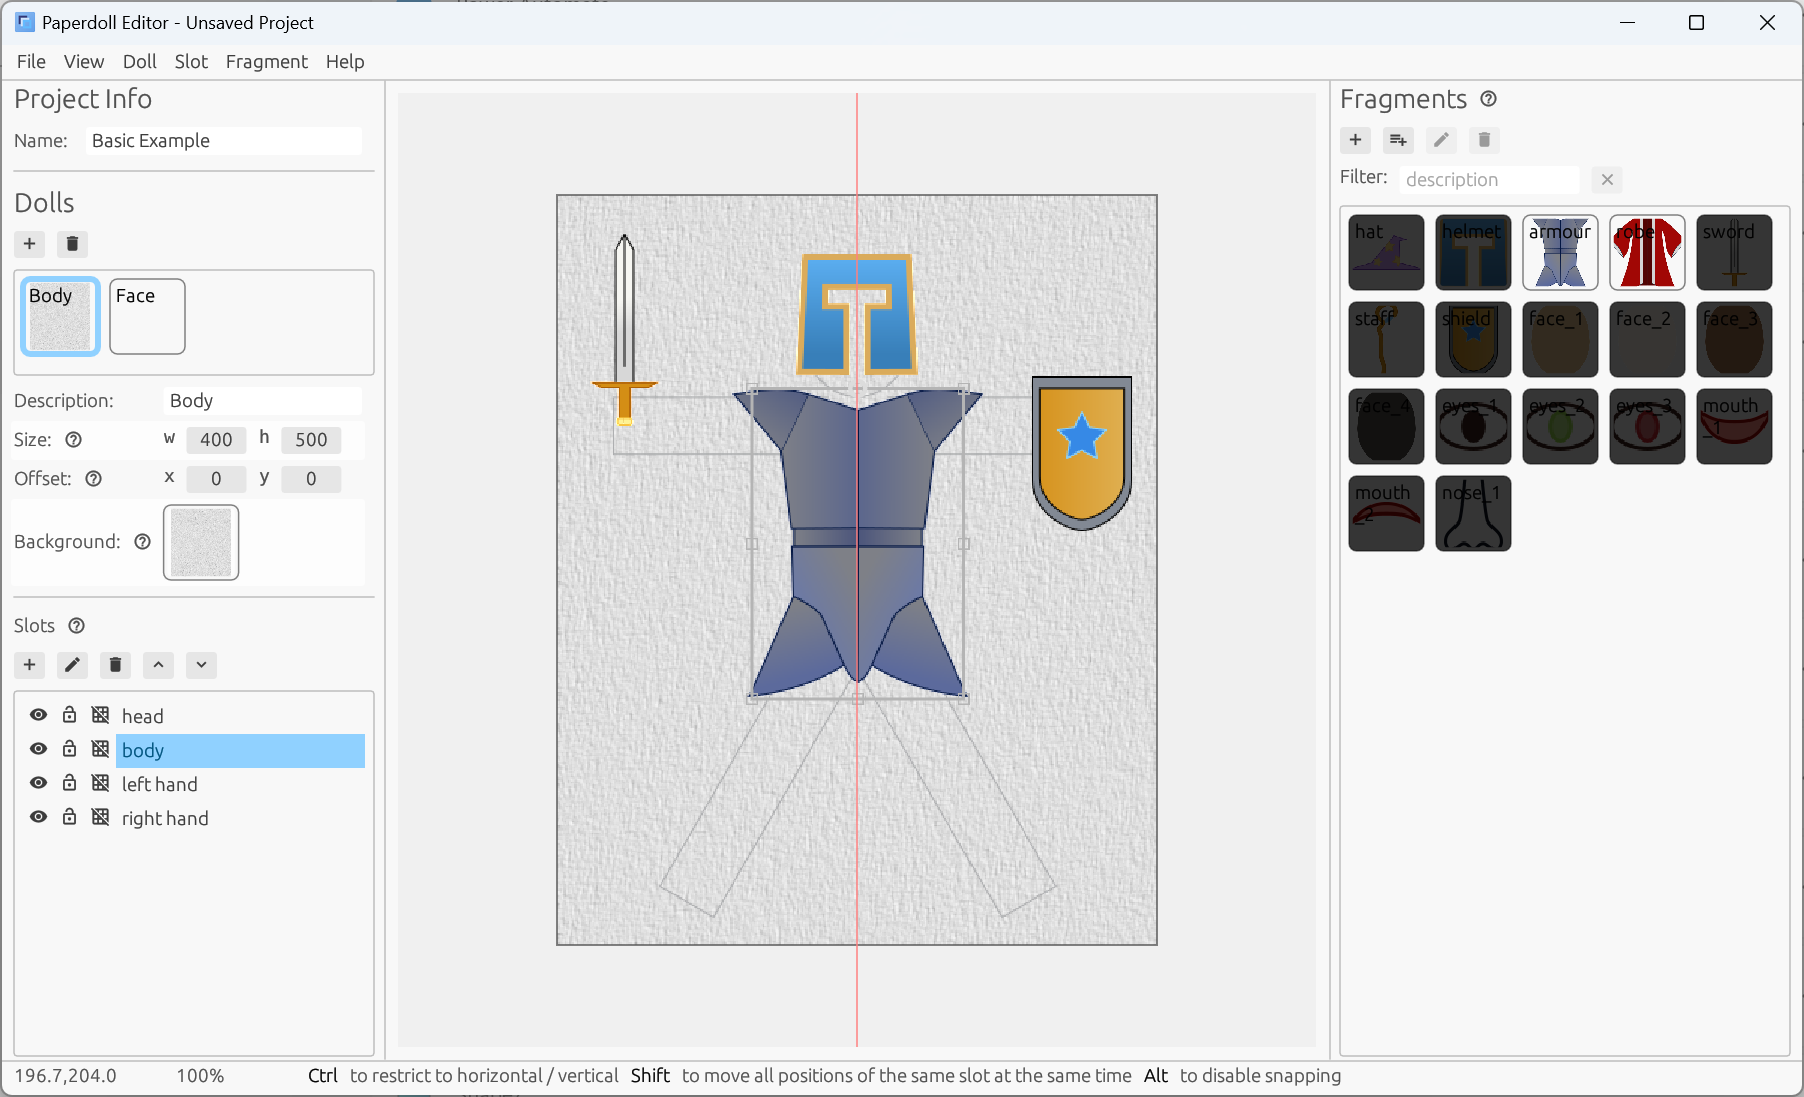Toggle grid icon of right hand slot
The height and width of the screenshot is (1097, 1804).
101,817
